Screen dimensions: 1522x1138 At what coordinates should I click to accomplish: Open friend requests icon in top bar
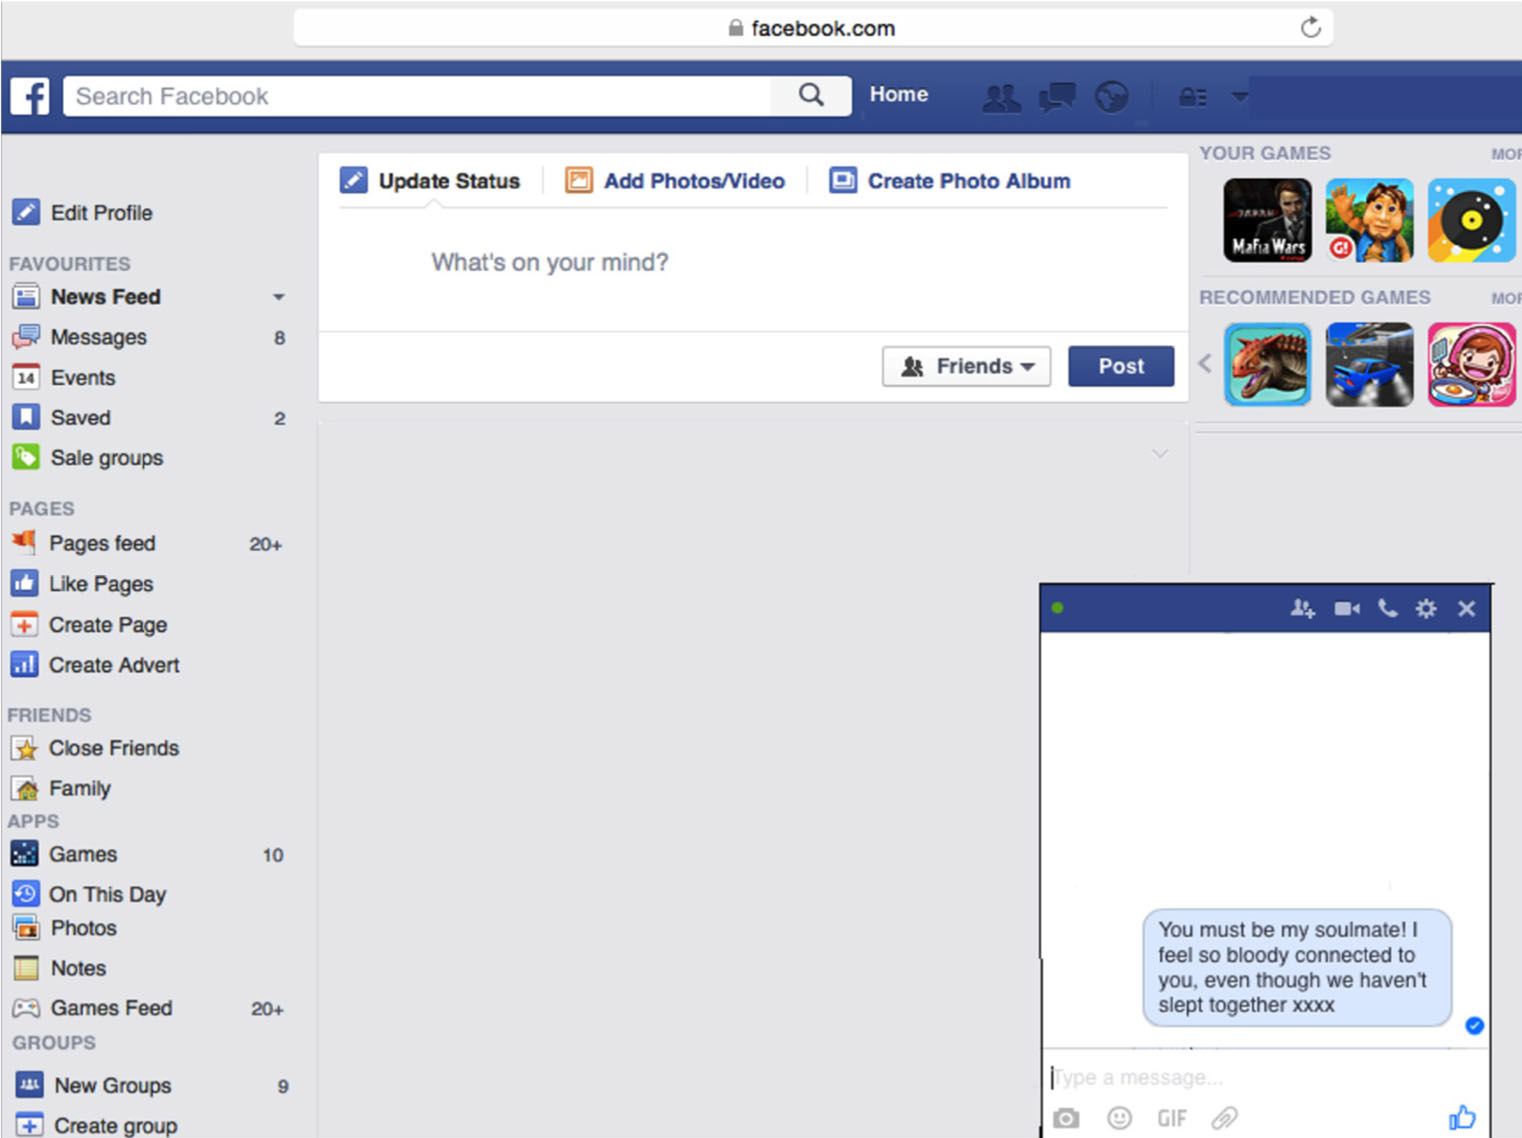(x=1001, y=97)
